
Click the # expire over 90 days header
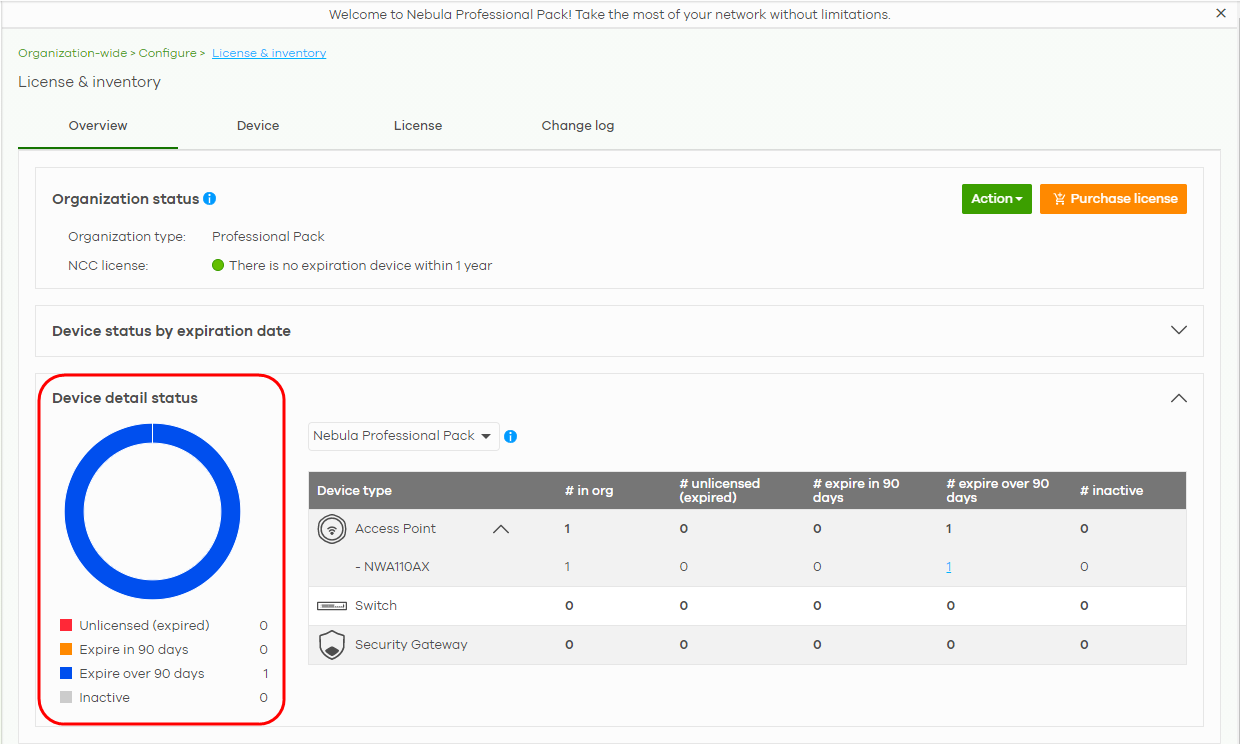click(997, 490)
